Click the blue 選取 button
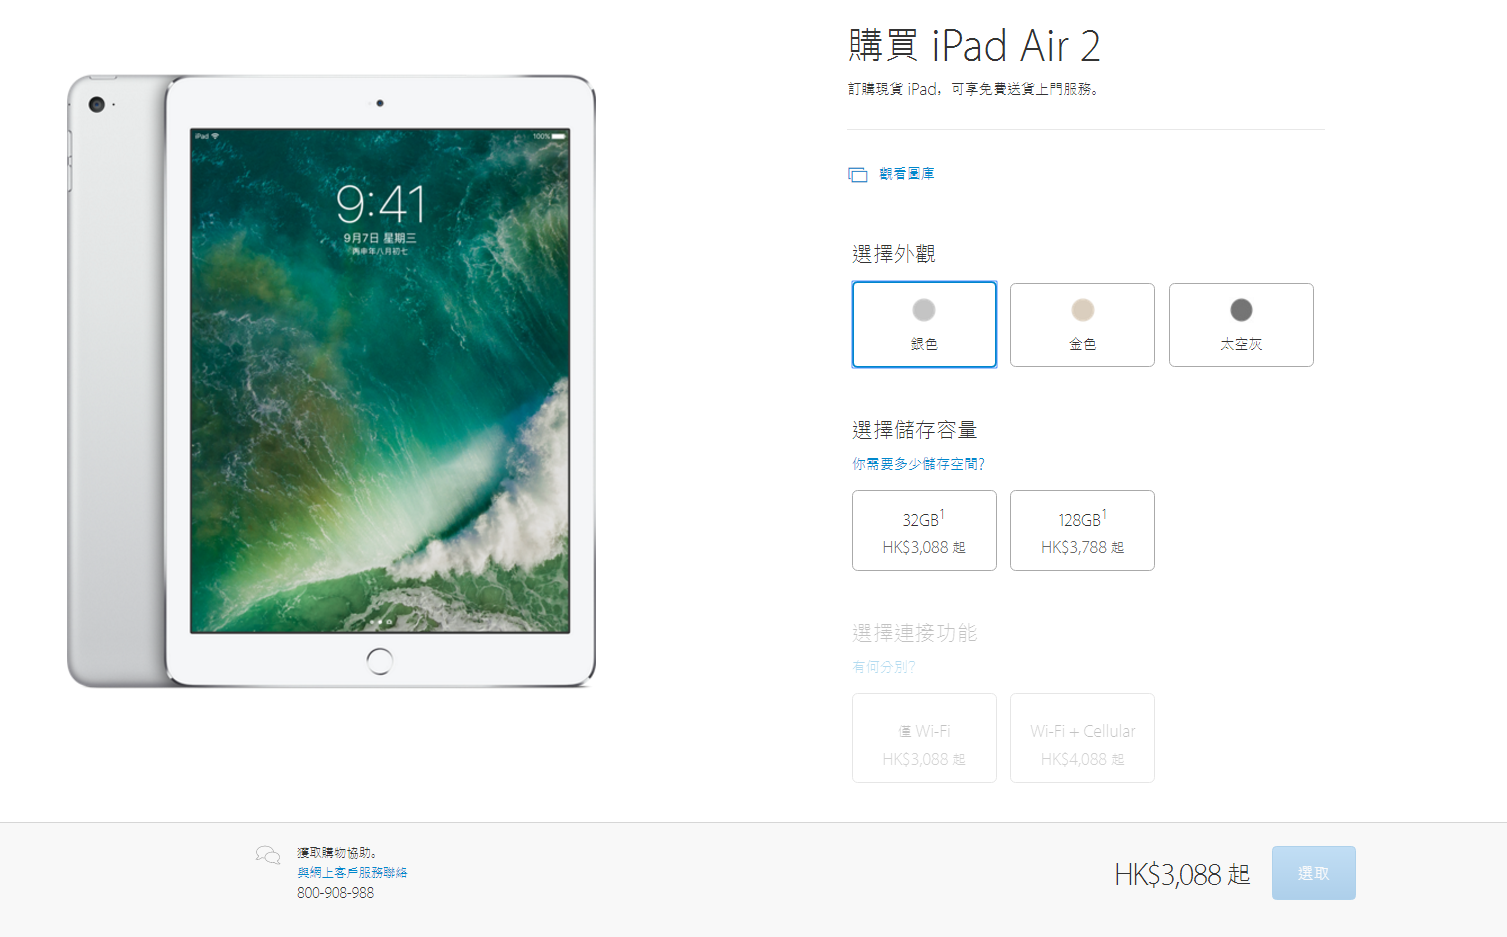 point(1313,873)
